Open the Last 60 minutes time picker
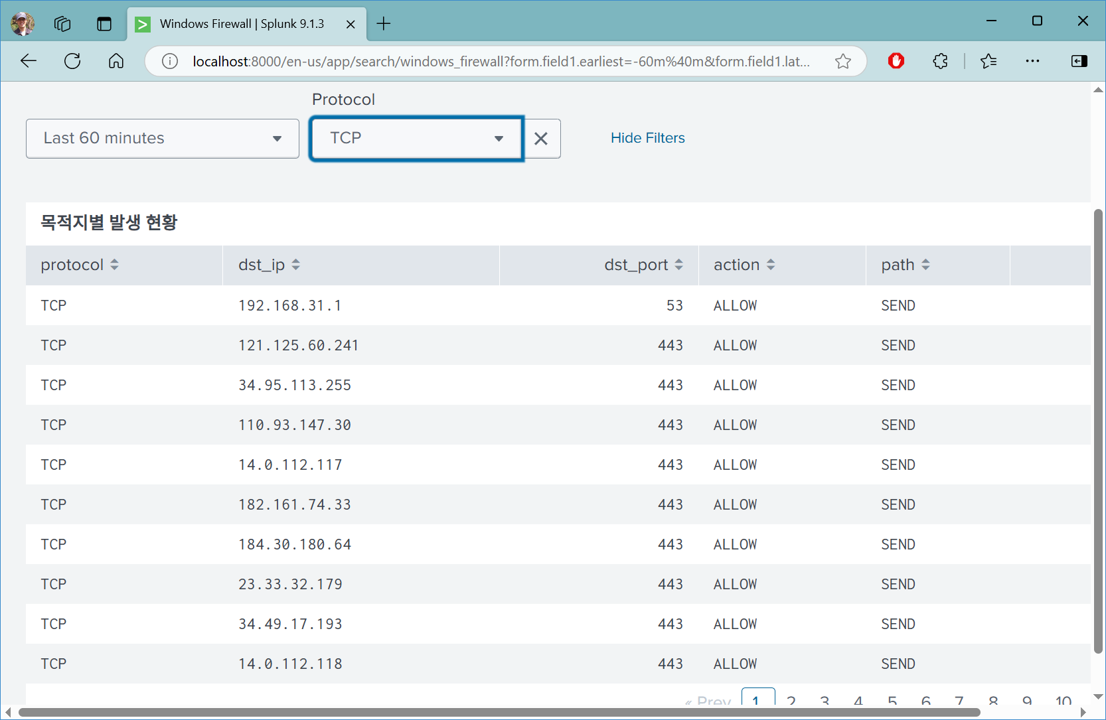1106x720 pixels. [x=162, y=138]
